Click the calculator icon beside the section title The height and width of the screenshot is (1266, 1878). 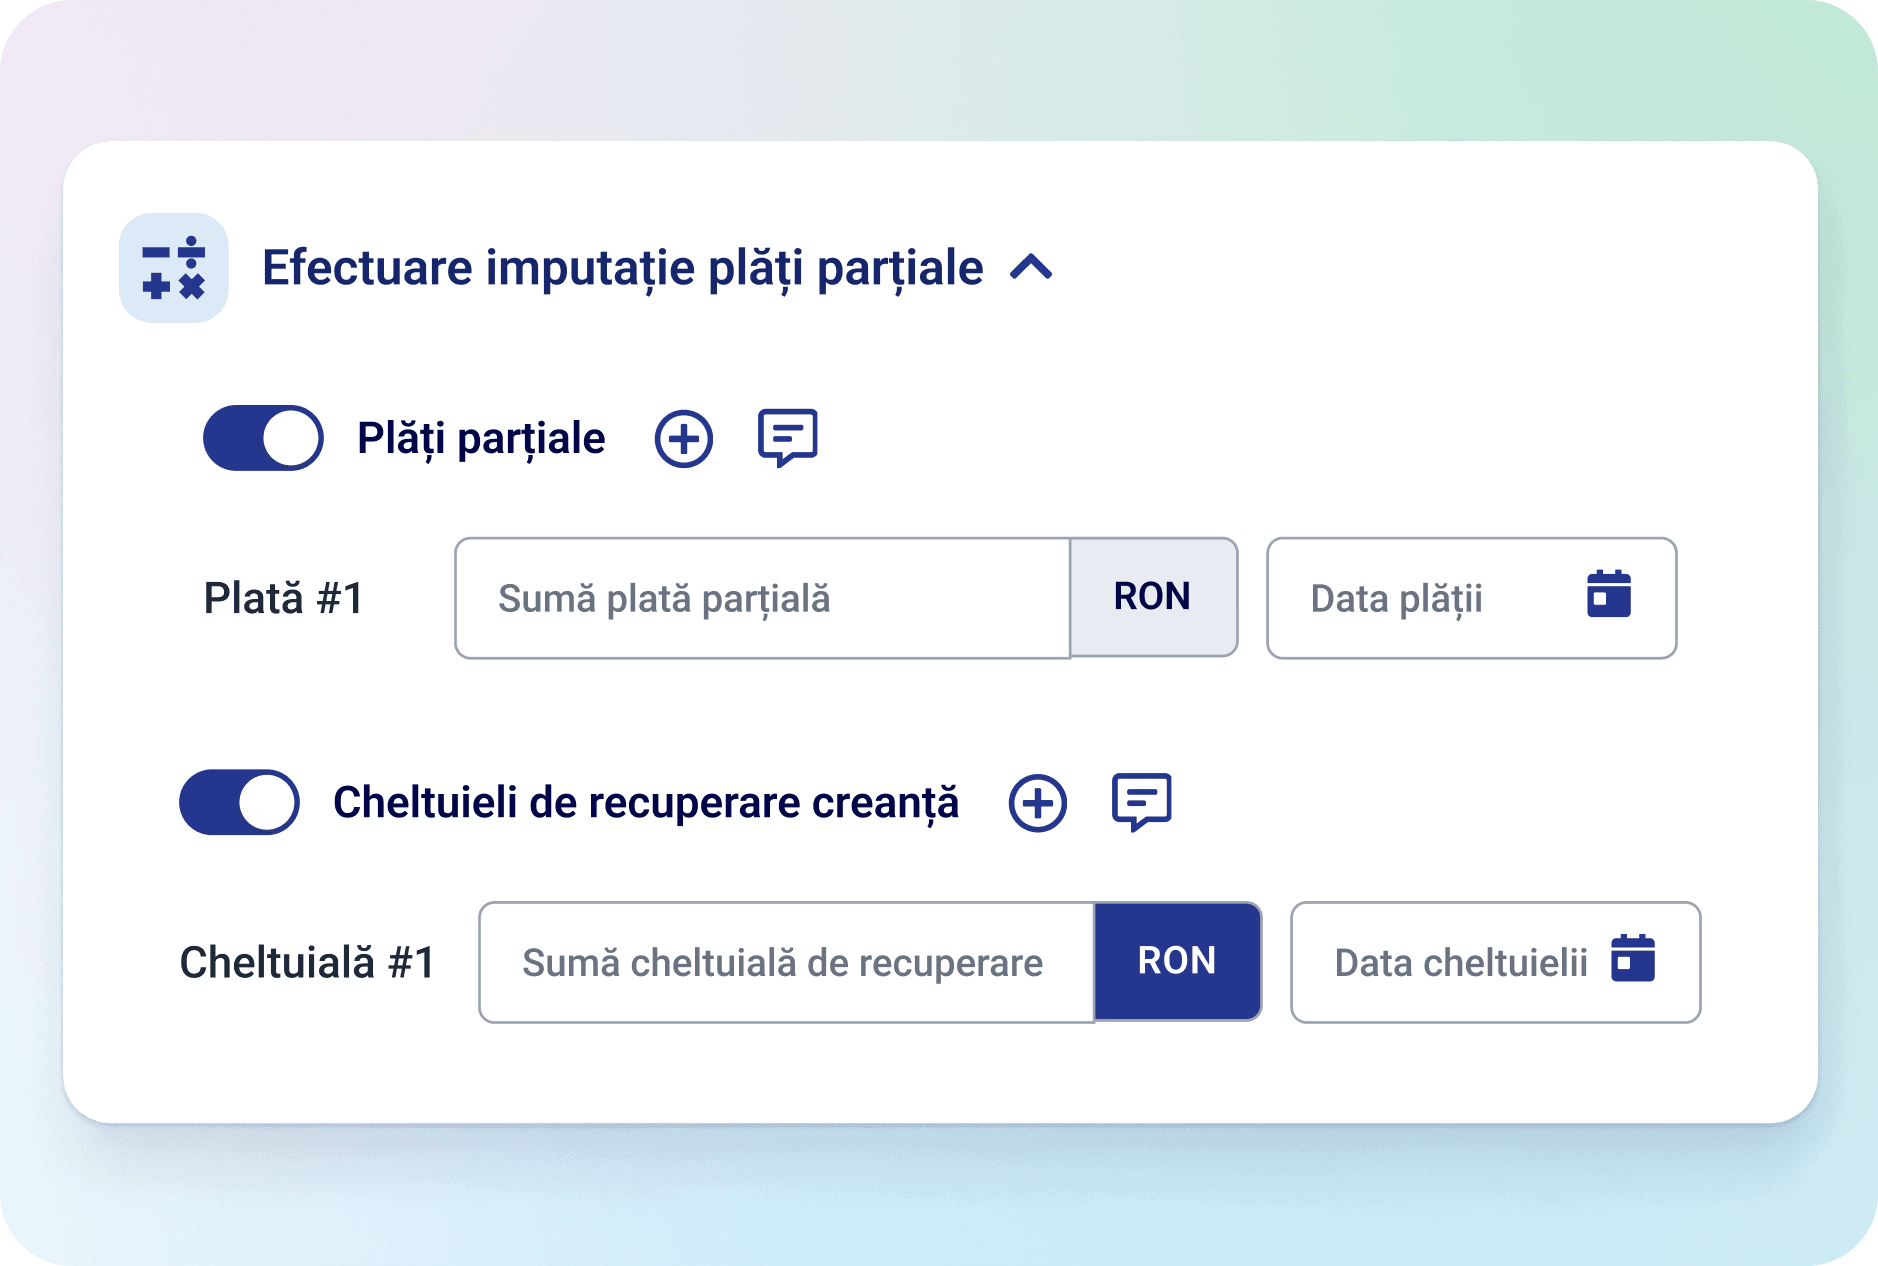pyautogui.click(x=173, y=268)
